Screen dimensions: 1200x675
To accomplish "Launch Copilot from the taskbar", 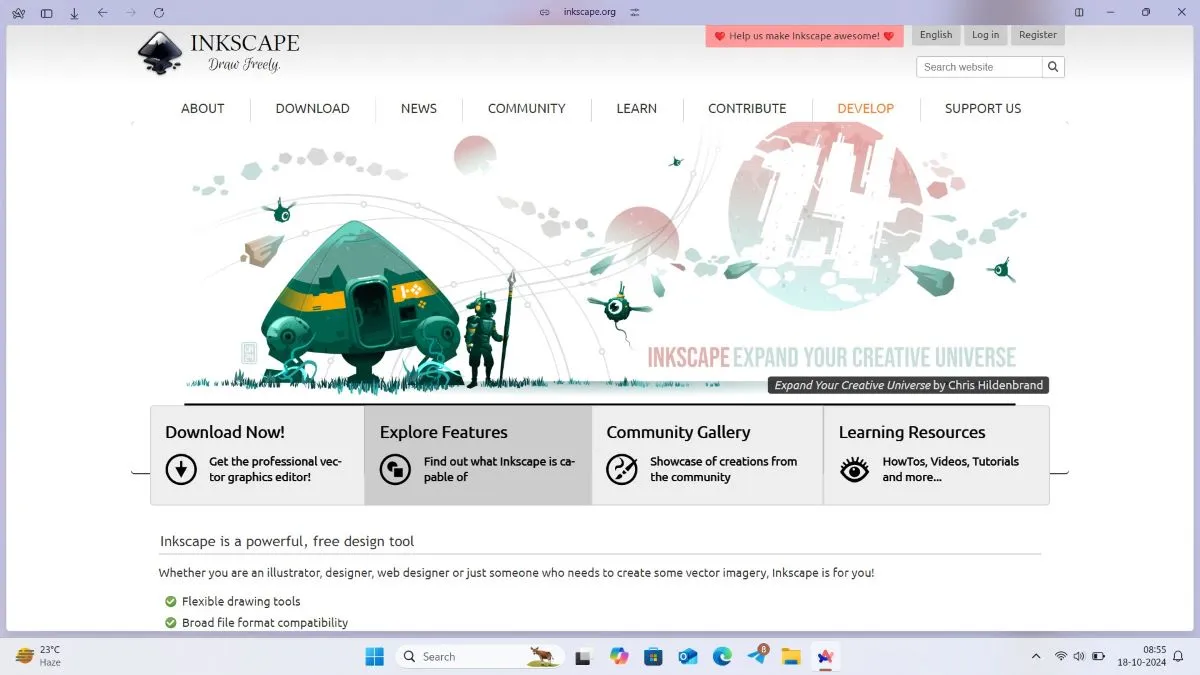I will [x=619, y=656].
